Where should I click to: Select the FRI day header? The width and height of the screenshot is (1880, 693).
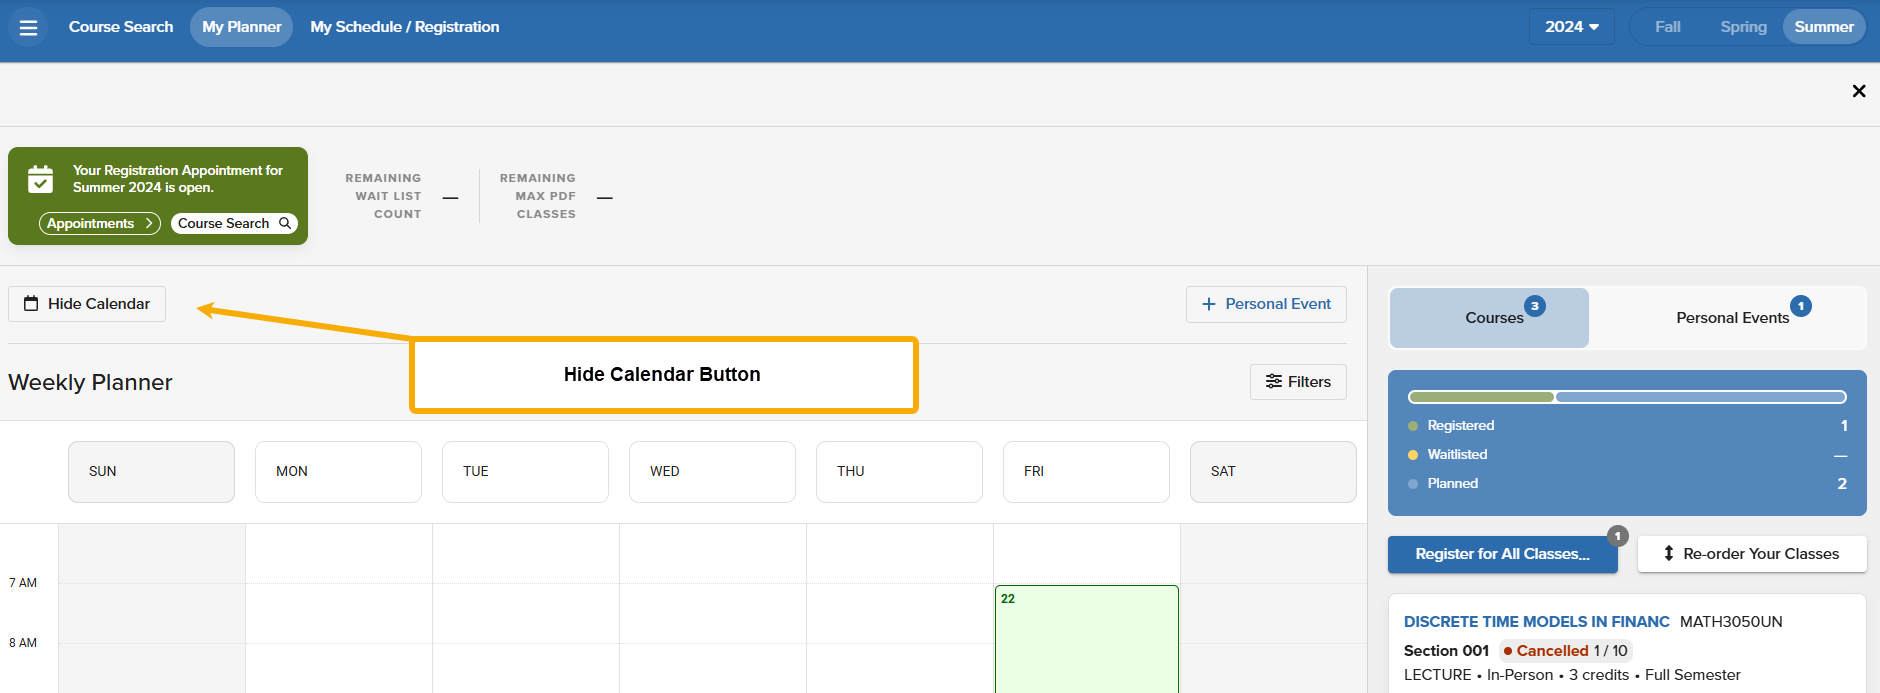[x=1086, y=472]
